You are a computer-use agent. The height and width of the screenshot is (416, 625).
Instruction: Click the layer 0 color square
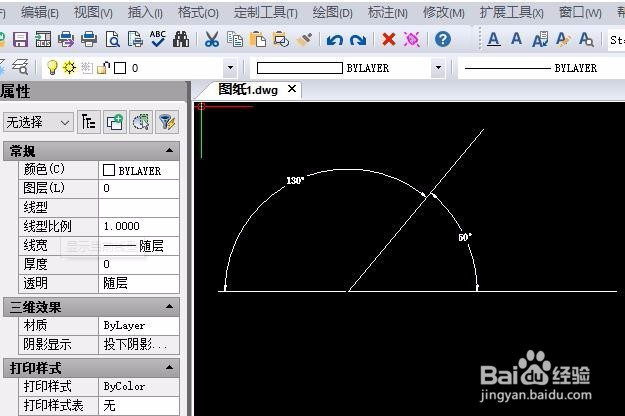[x=120, y=68]
